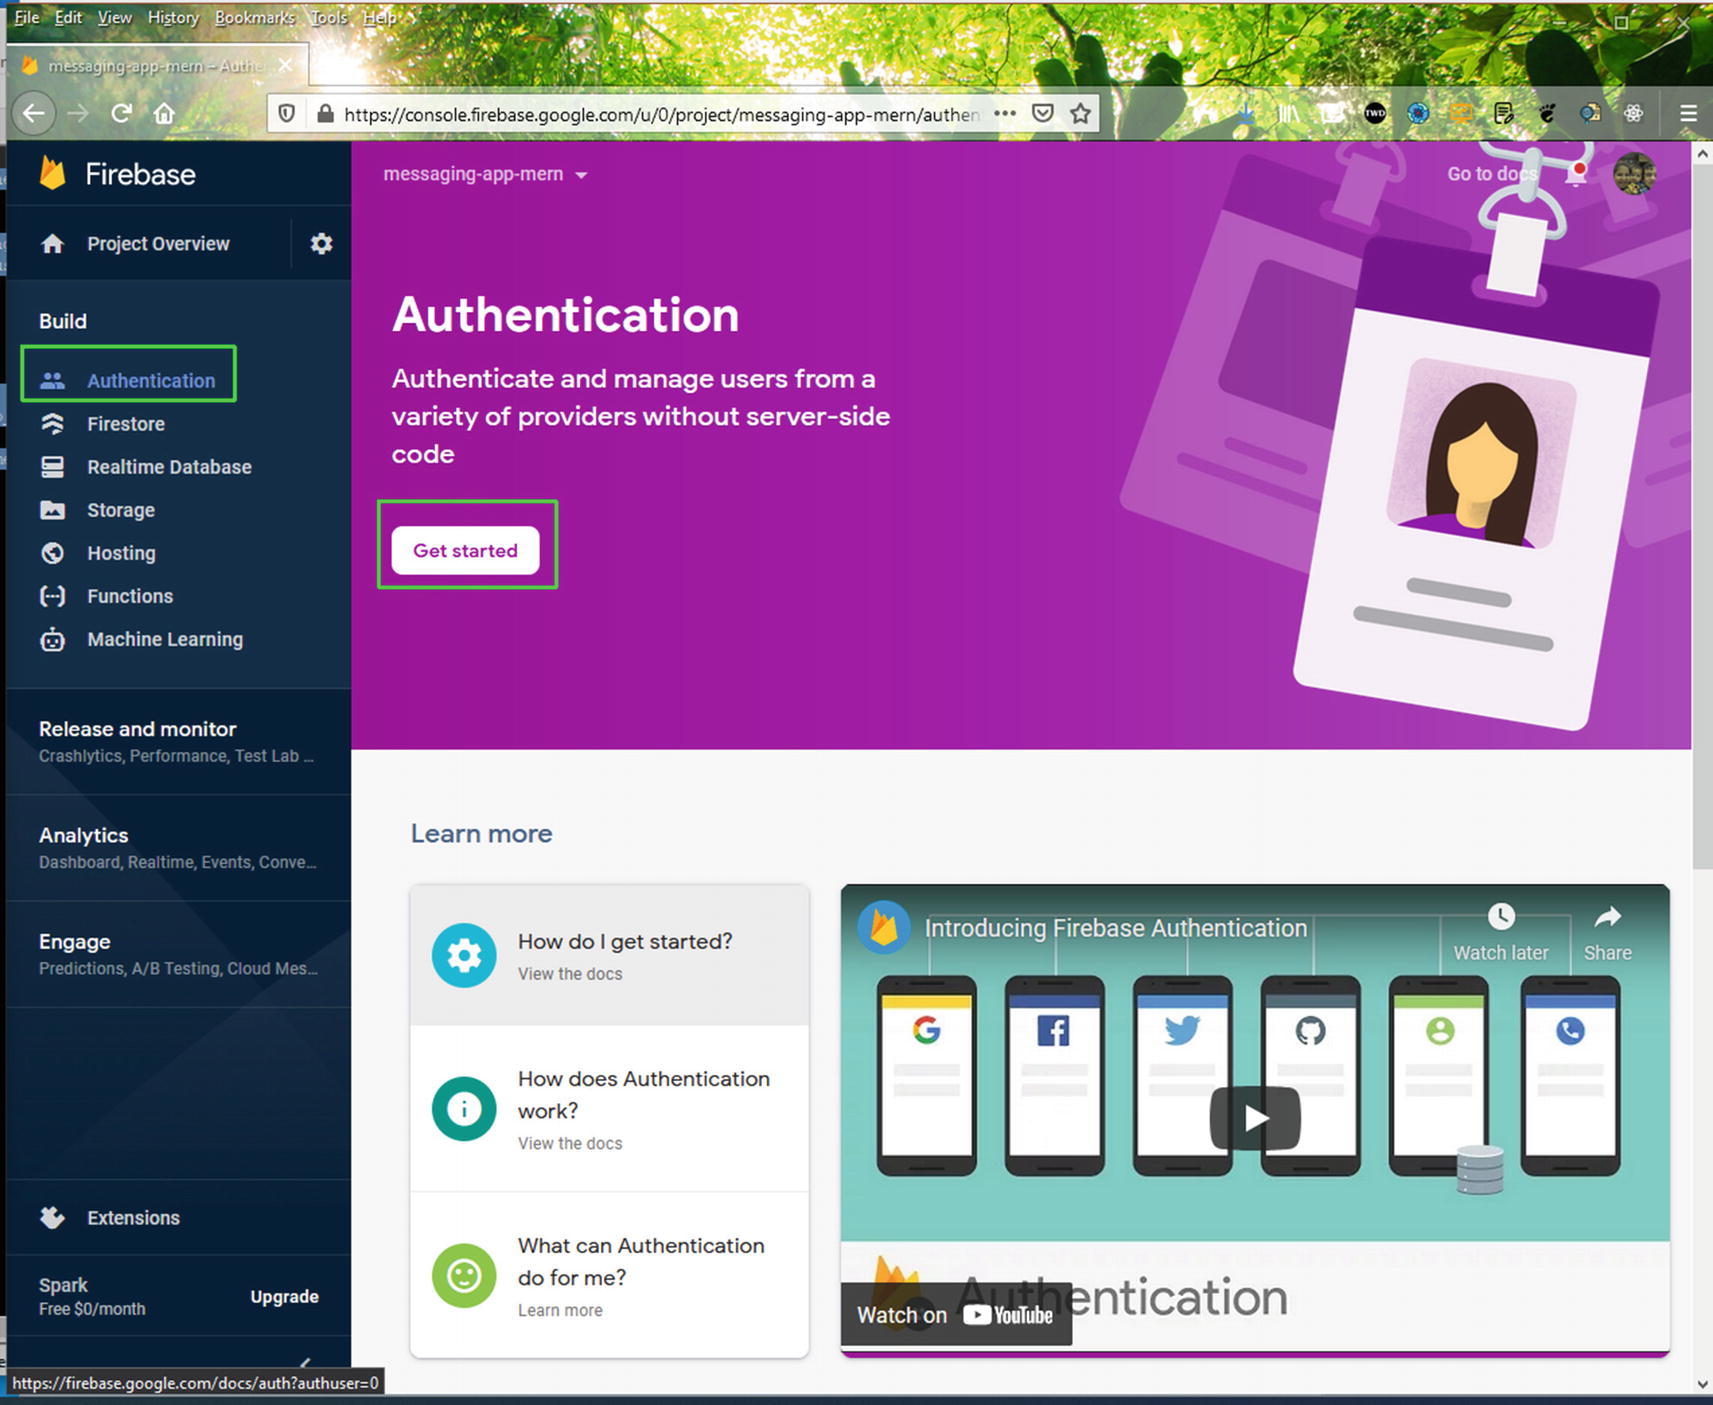Click the Share arrow on video
1713x1405 pixels.
[1607, 931]
